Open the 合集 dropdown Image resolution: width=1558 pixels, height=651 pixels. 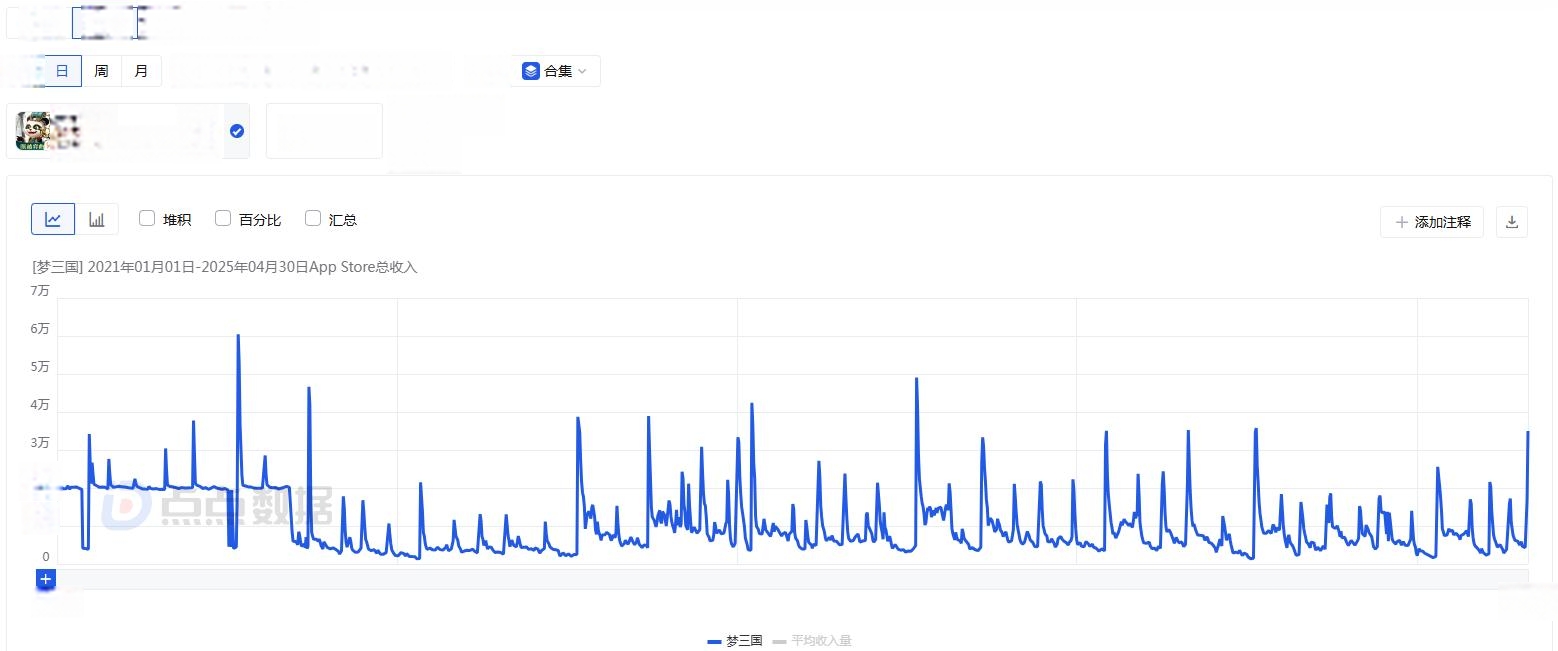556,71
